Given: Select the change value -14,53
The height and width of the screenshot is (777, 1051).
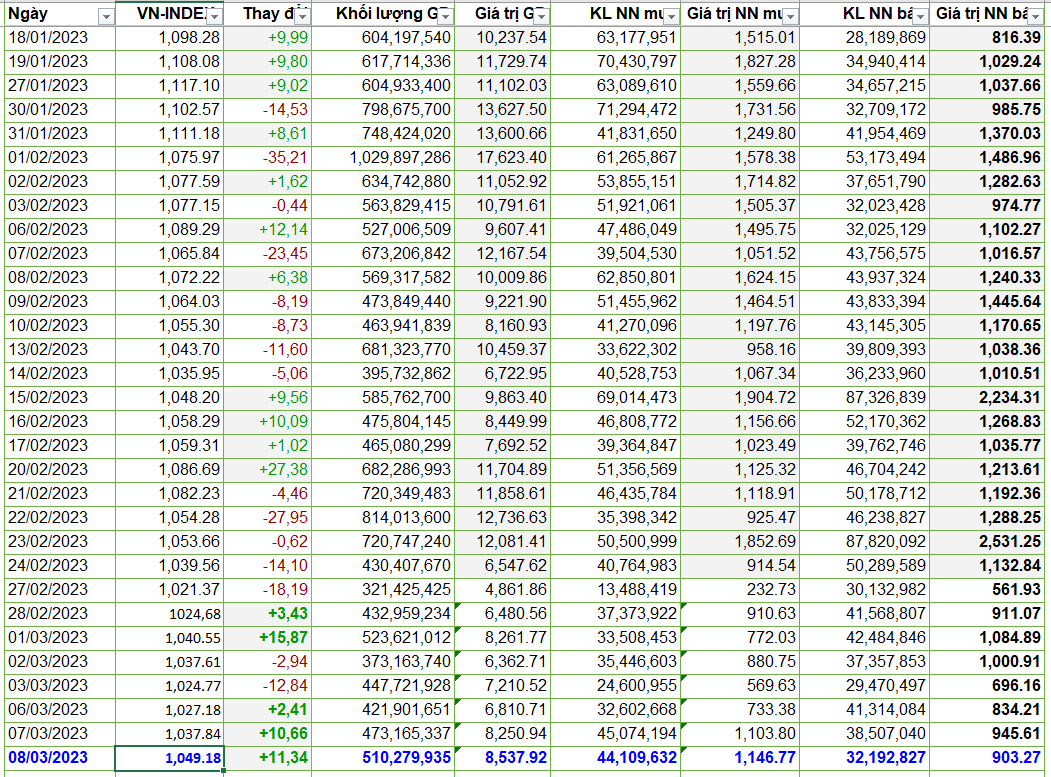Looking at the screenshot, I should point(267,109).
